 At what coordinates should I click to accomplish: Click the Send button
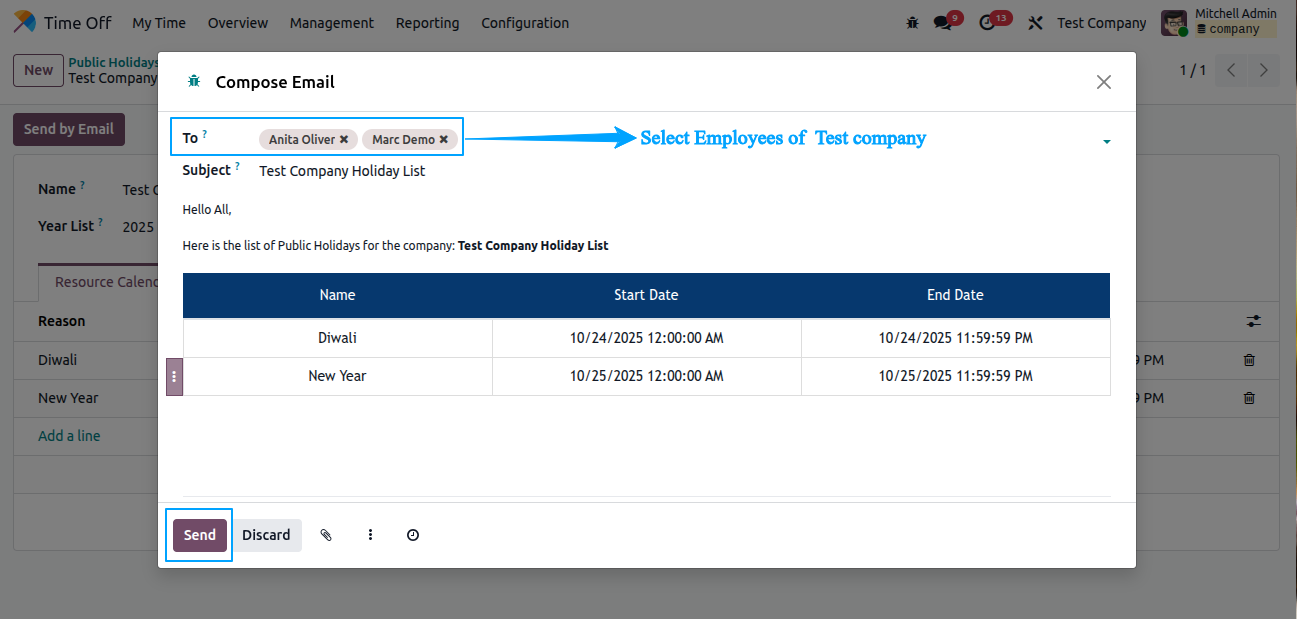[x=200, y=535]
